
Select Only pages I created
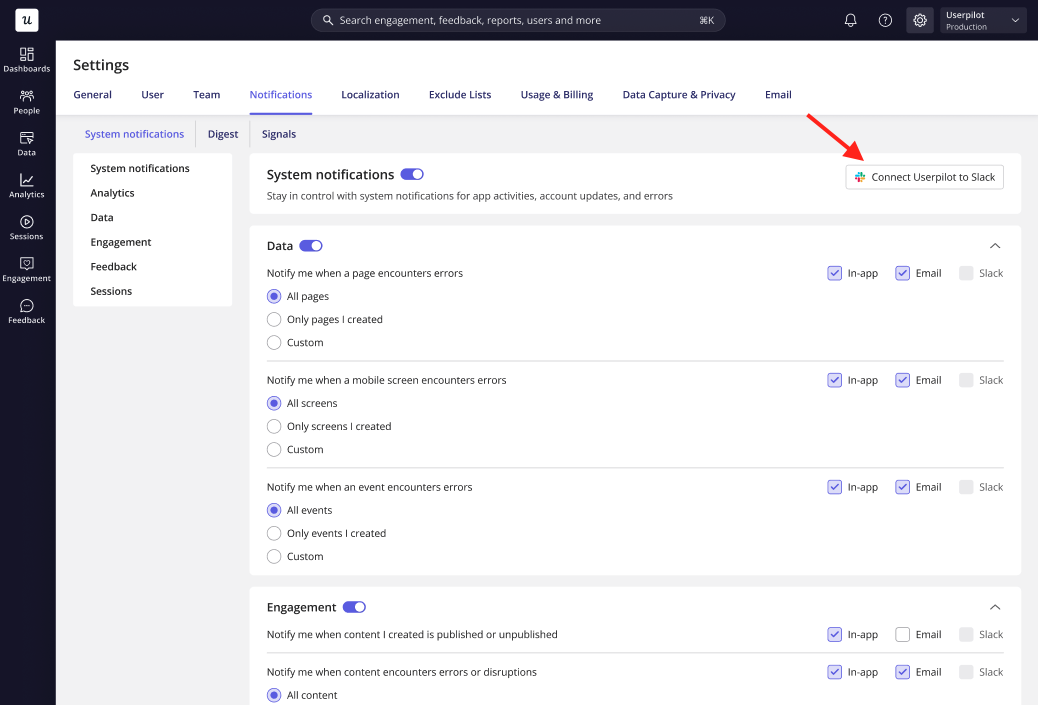point(273,319)
